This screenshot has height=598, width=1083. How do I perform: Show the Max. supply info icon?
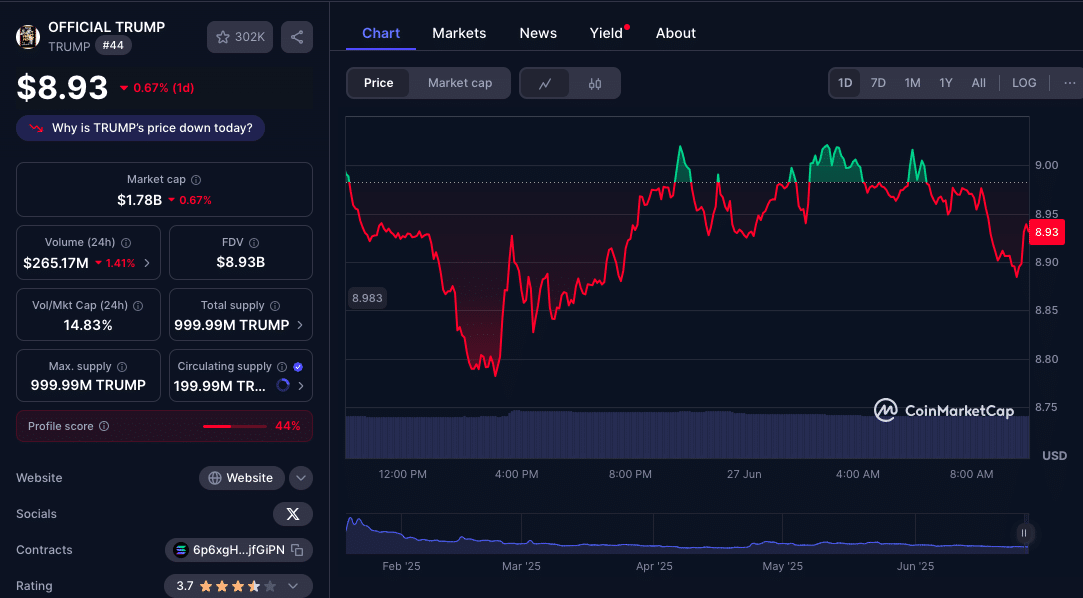pos(122,367)
